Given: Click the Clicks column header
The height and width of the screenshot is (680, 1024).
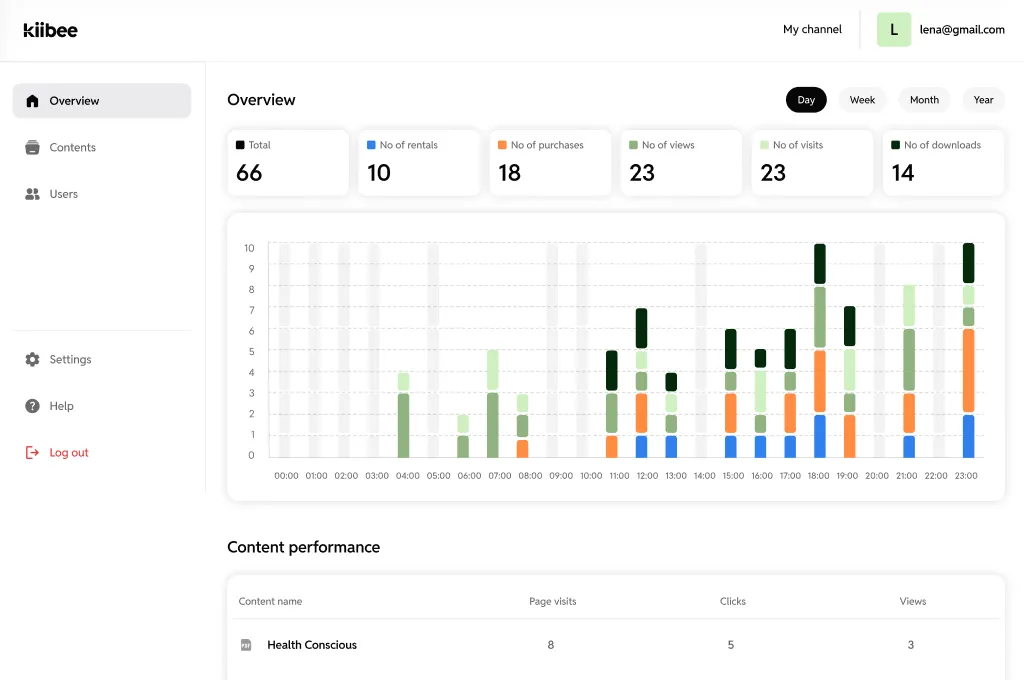Looking at the screenshot, I should tap(733, 601).
